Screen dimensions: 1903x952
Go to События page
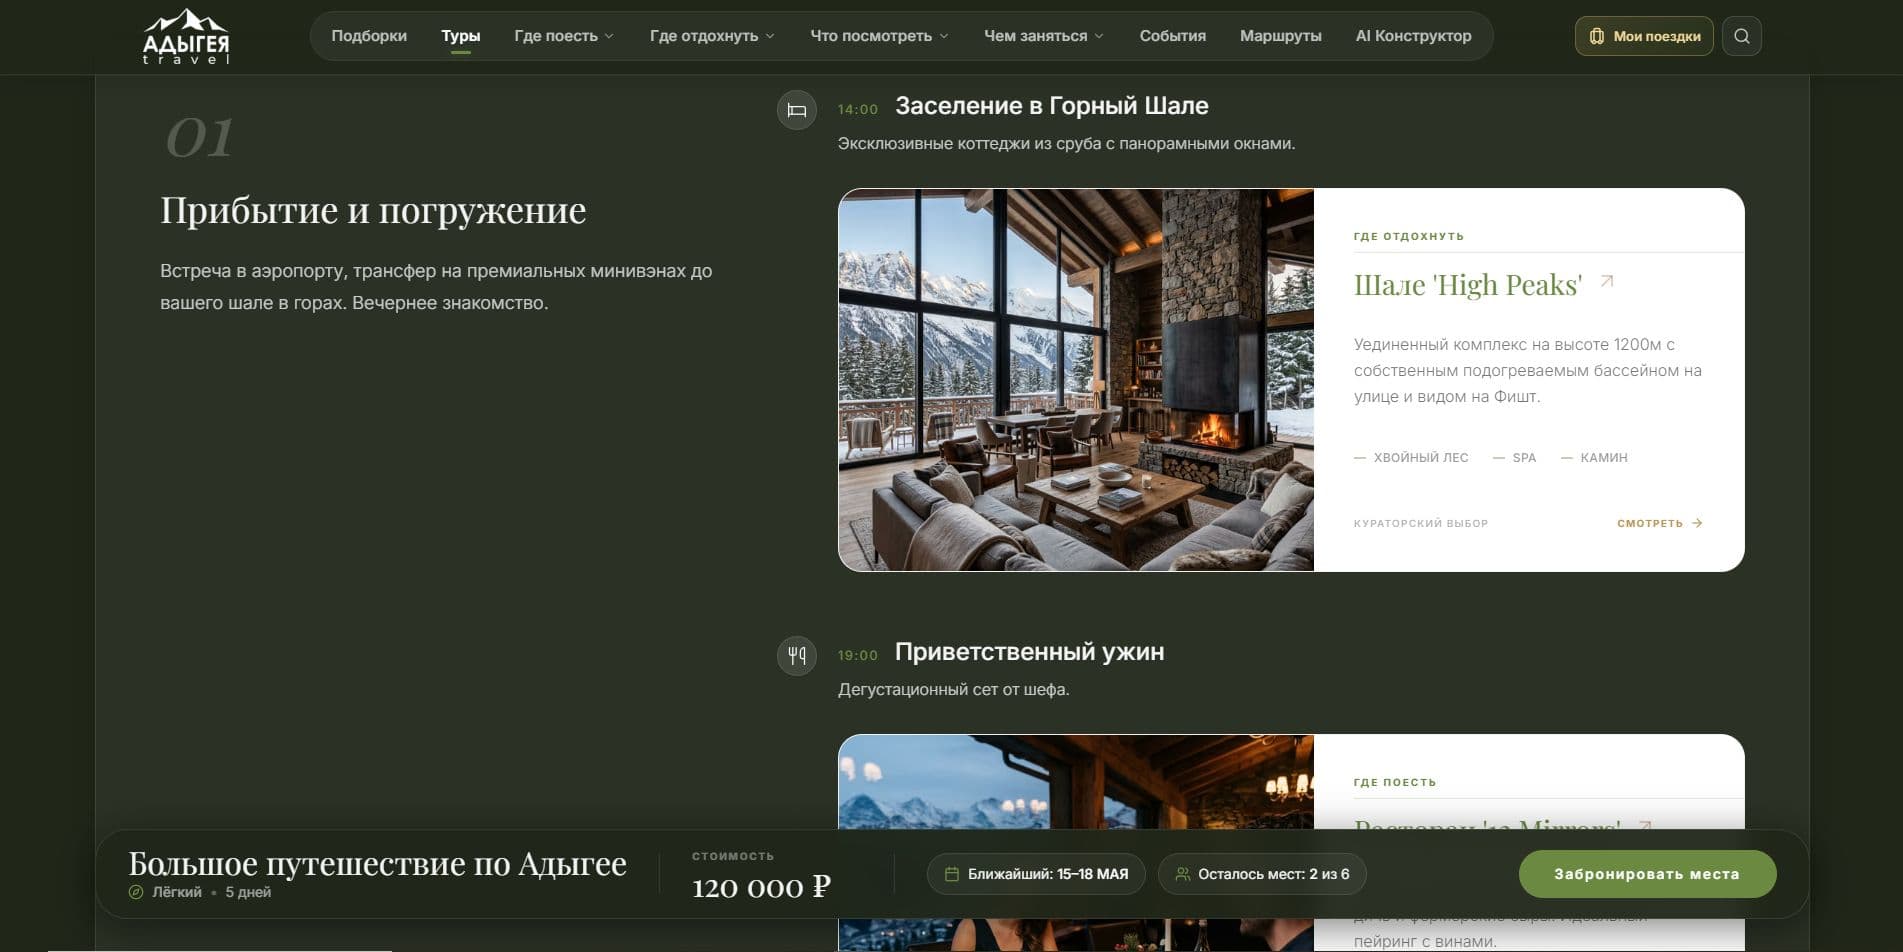1172,36
